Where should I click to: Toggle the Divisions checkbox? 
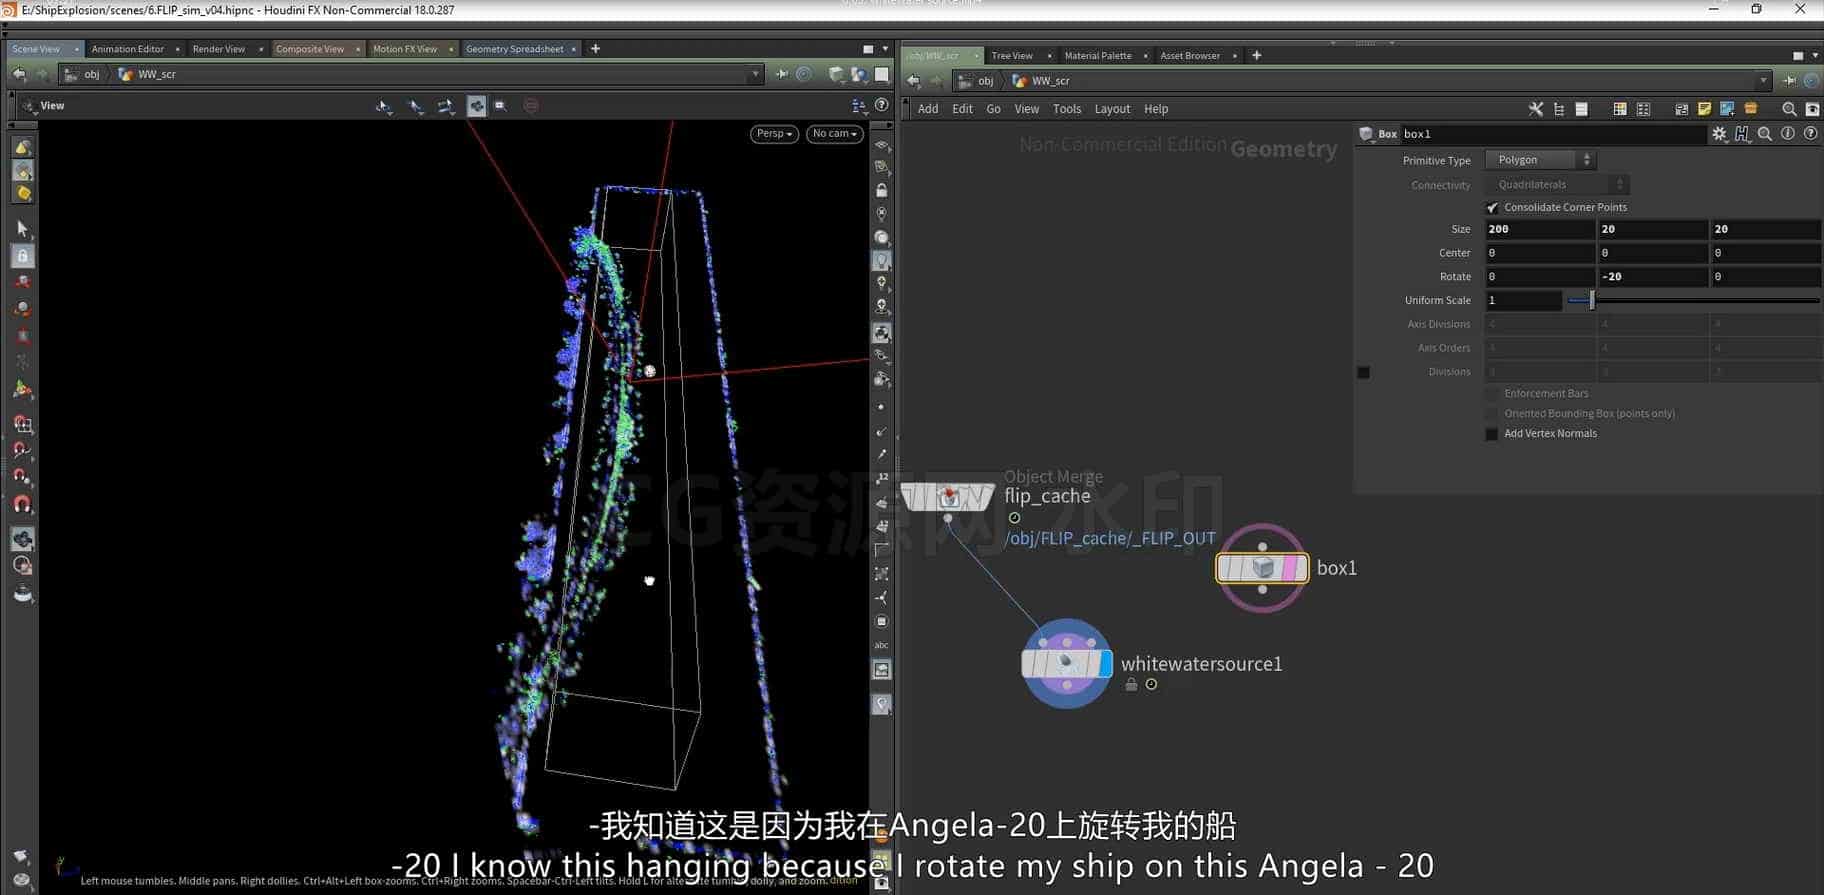(x=1363, y=372)
